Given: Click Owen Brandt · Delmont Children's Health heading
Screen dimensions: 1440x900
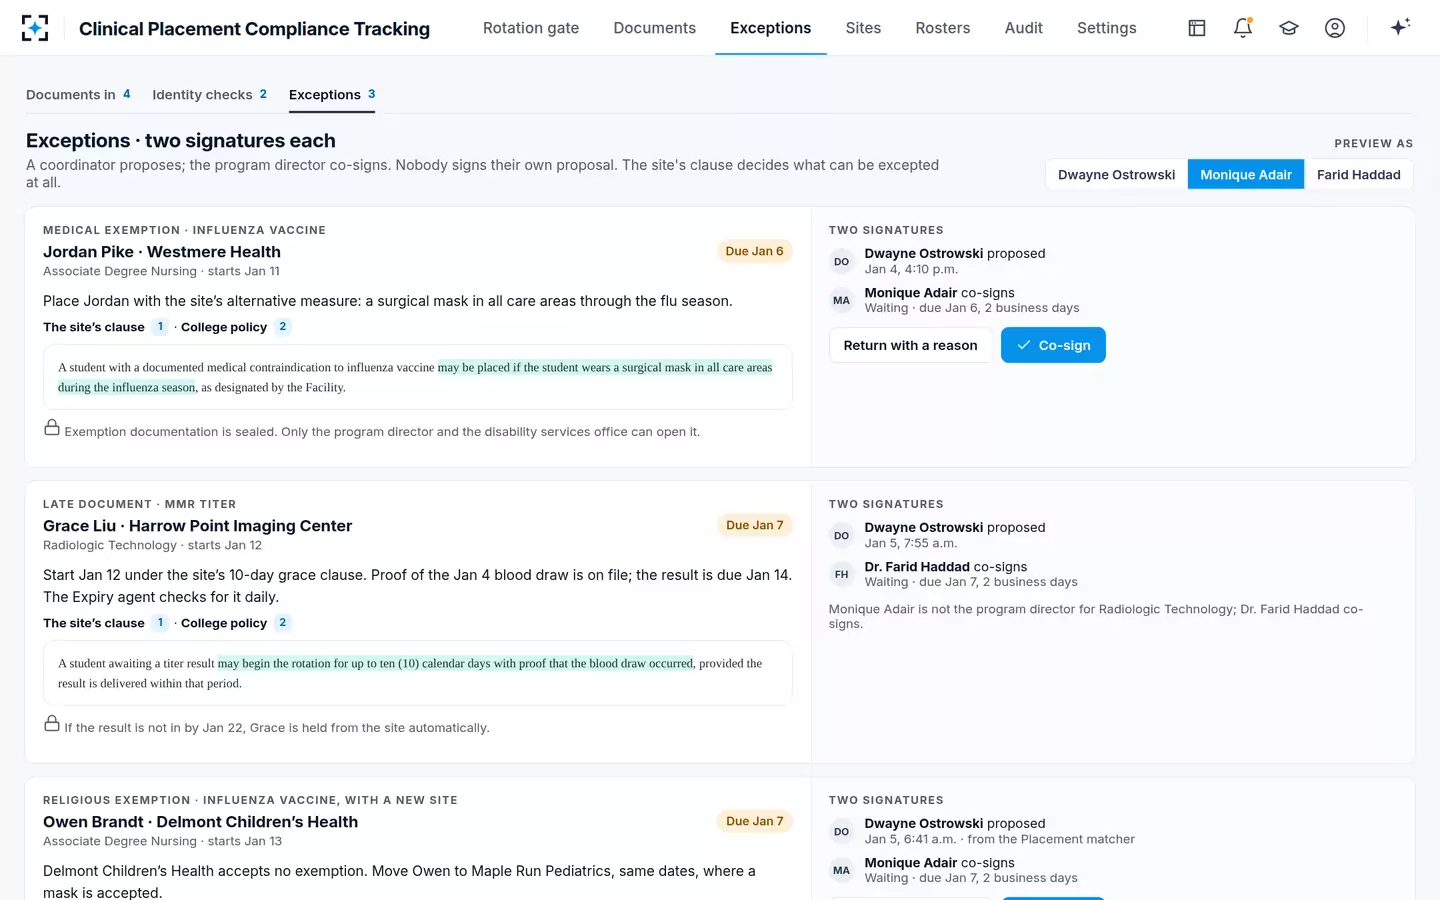Looking at the screenshot, I should (200, 822).
